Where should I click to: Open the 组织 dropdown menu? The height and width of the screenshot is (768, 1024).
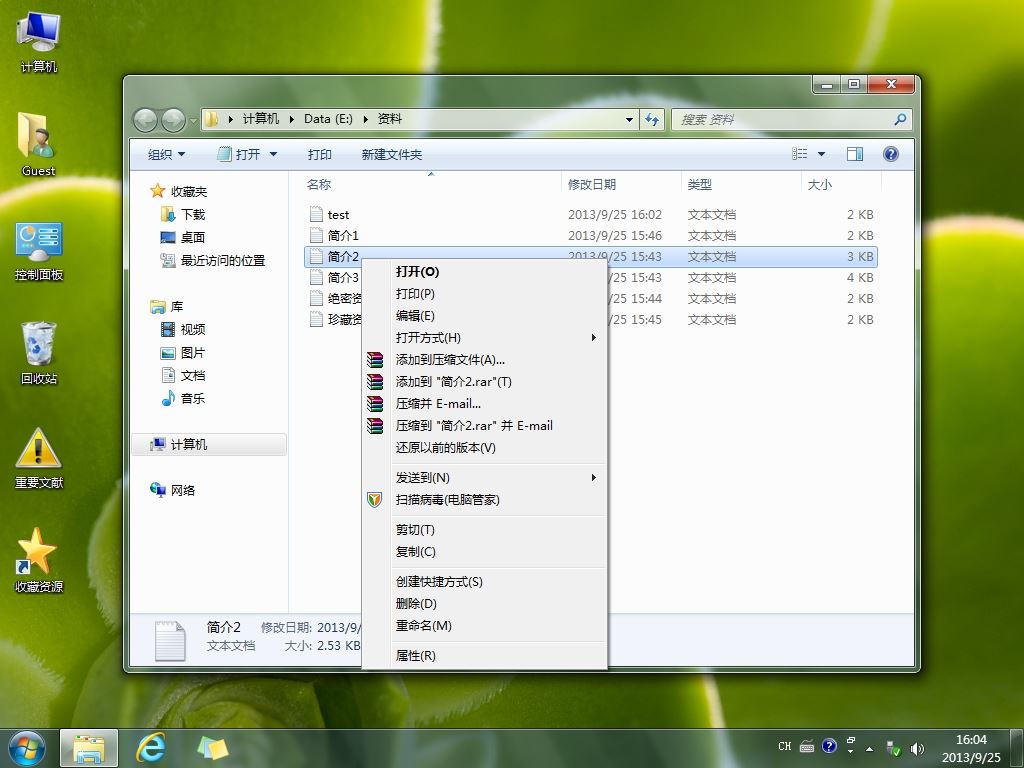pos(167,154)
